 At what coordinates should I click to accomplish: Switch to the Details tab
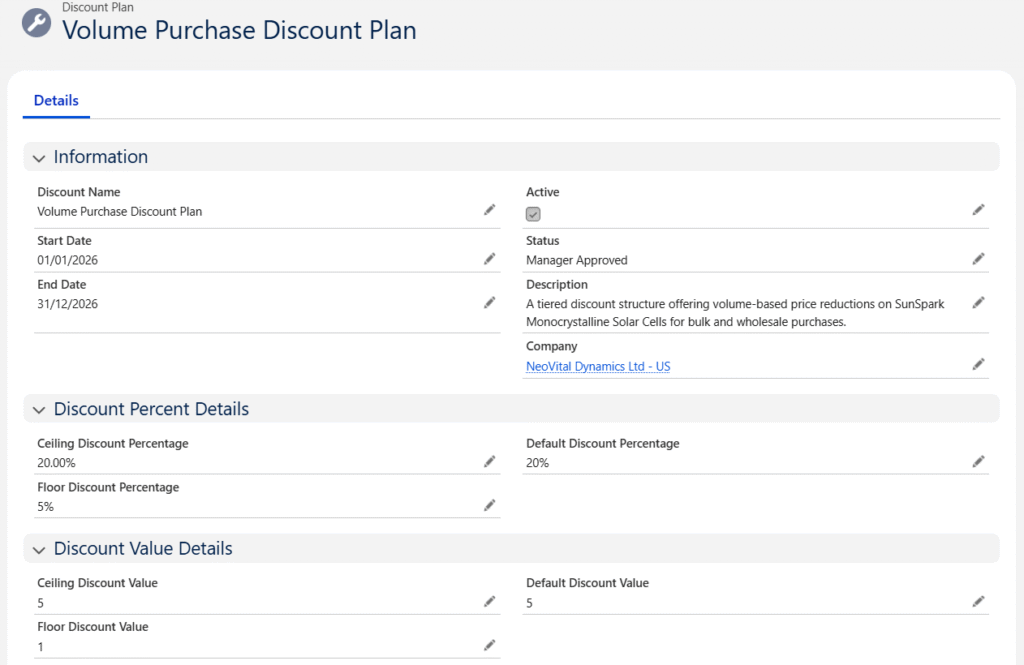coord(56,101)
